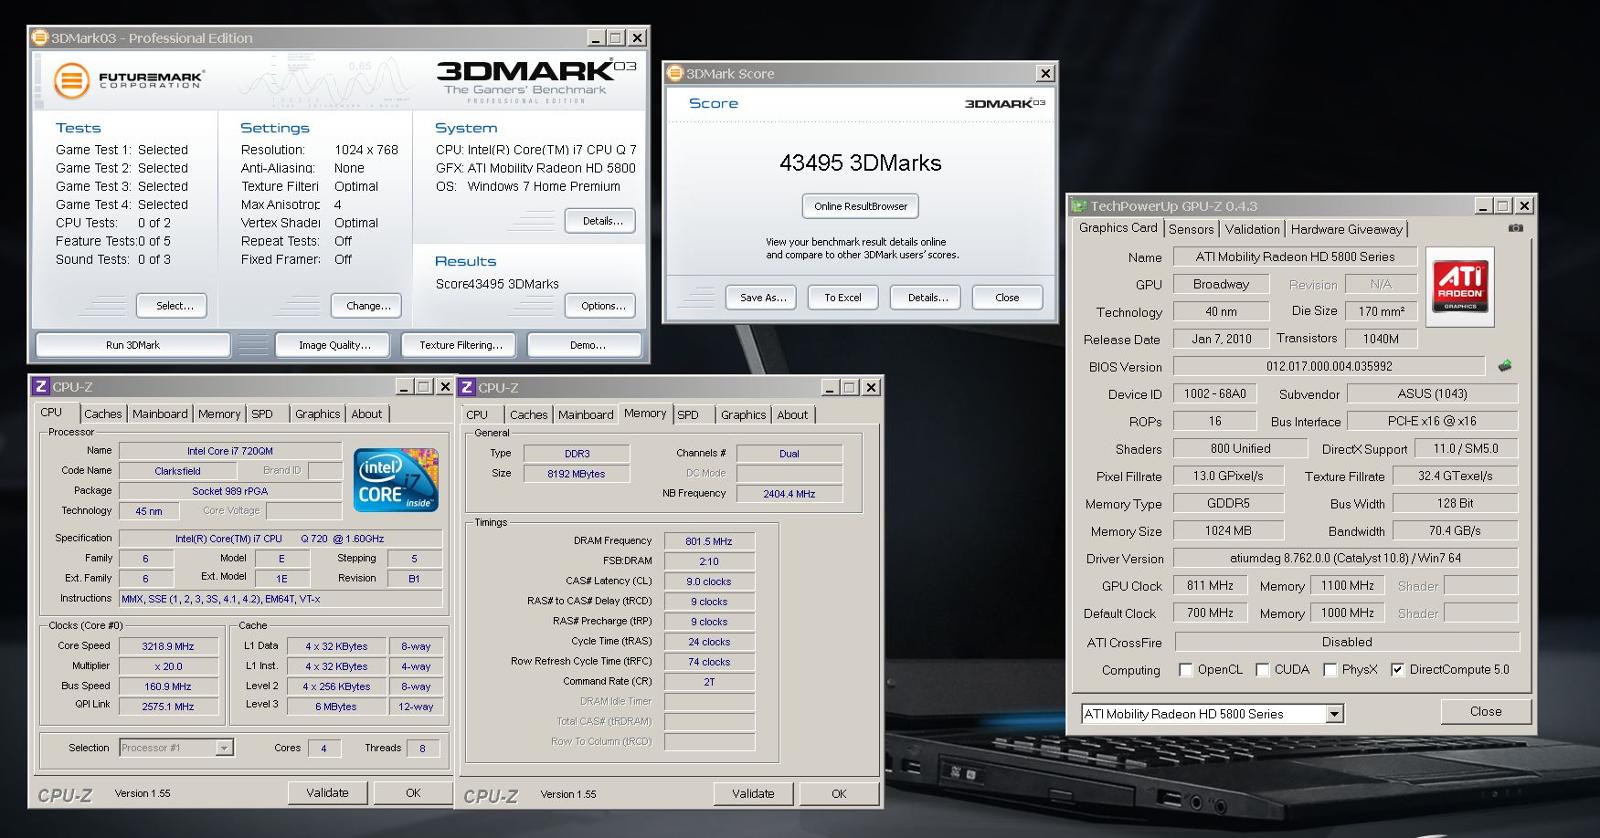
Task: Open Mainboard tab in left CPU-Z window
Action: tap(160, 414)
